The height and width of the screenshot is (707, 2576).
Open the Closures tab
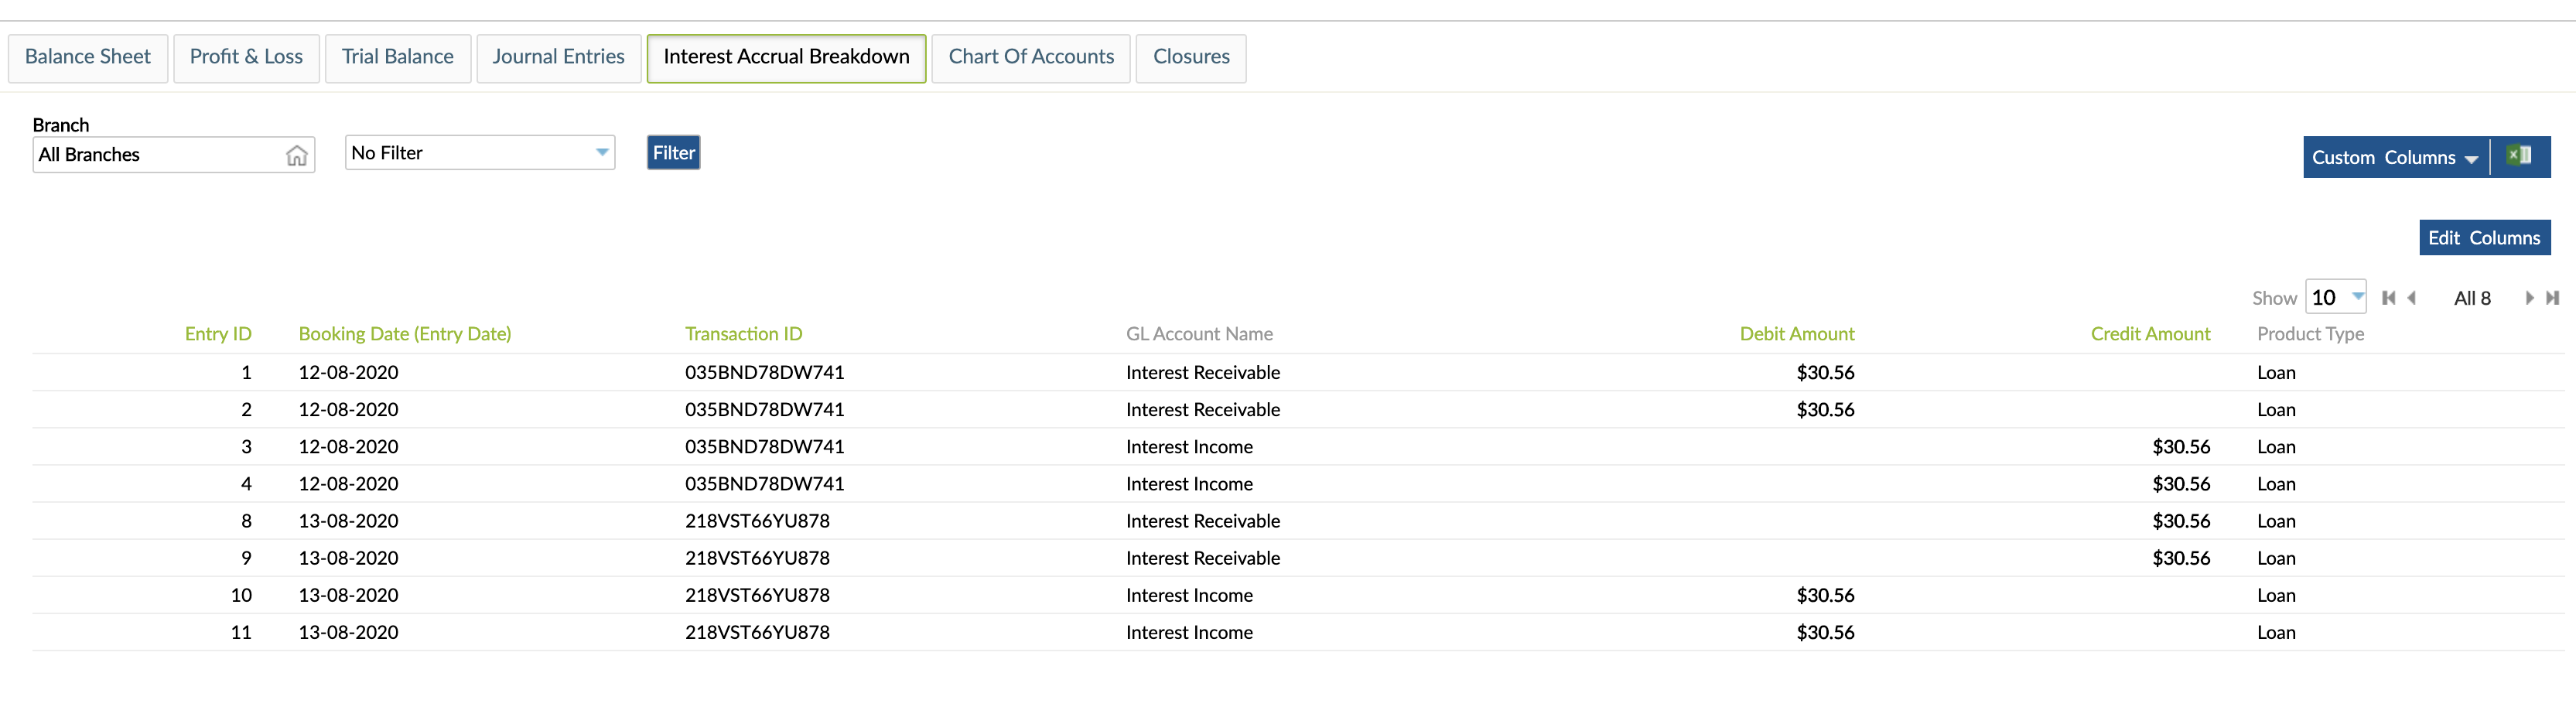coord(1191,57)
